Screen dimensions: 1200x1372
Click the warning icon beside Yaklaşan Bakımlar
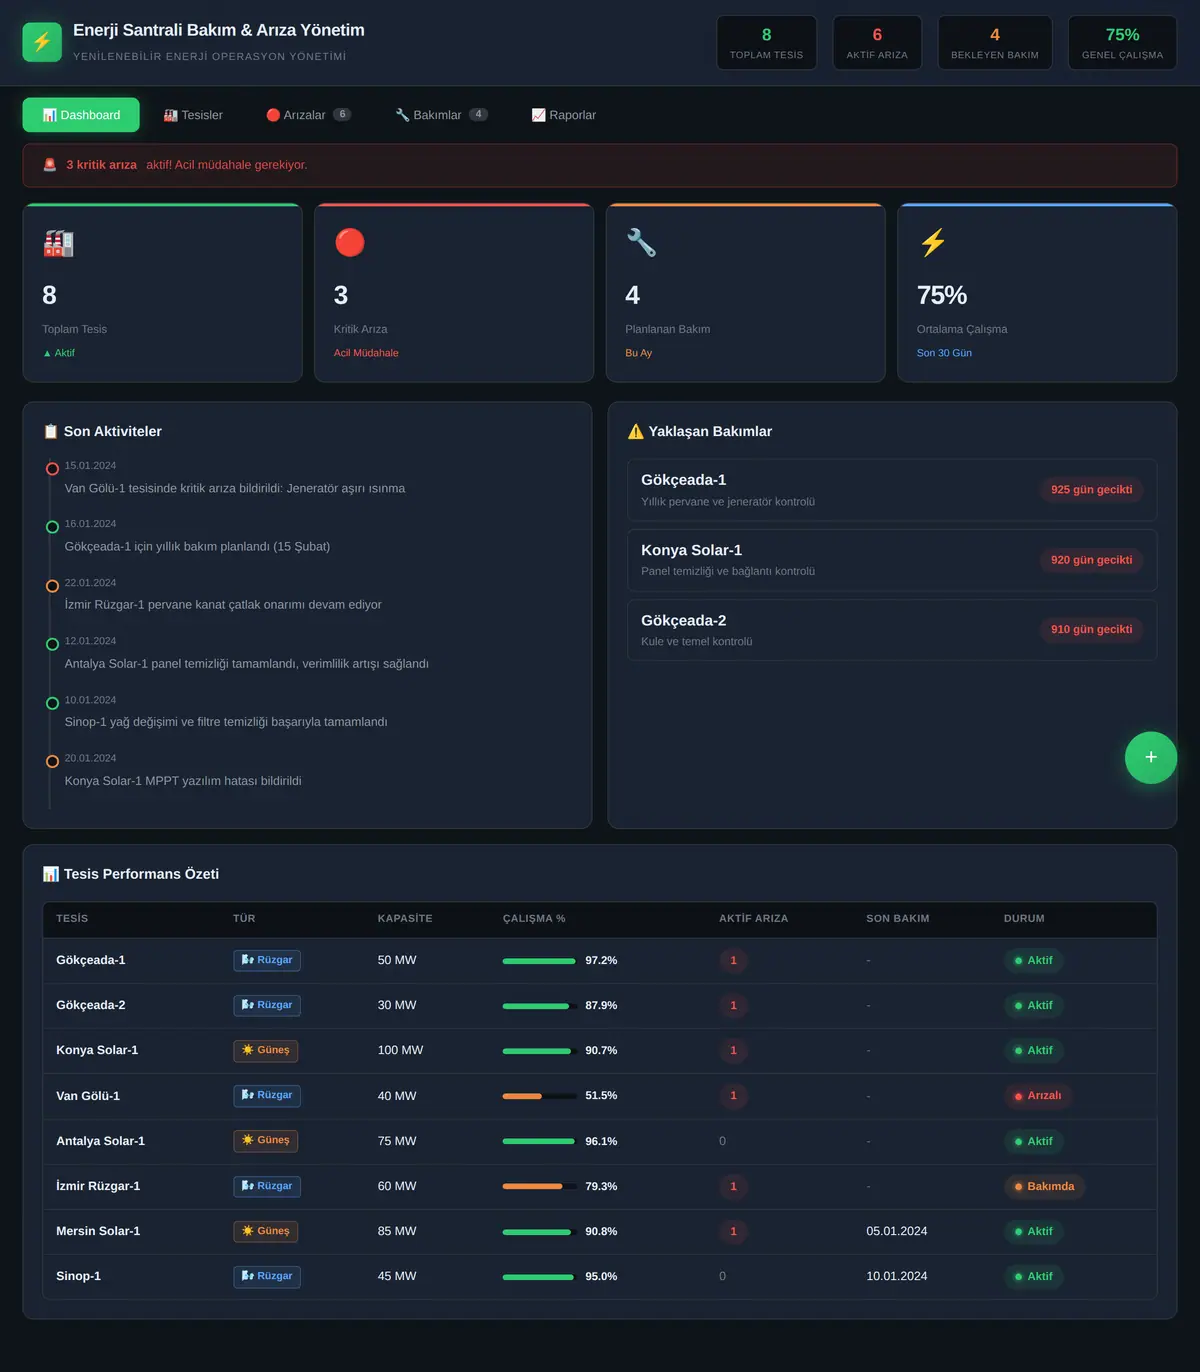635,432
